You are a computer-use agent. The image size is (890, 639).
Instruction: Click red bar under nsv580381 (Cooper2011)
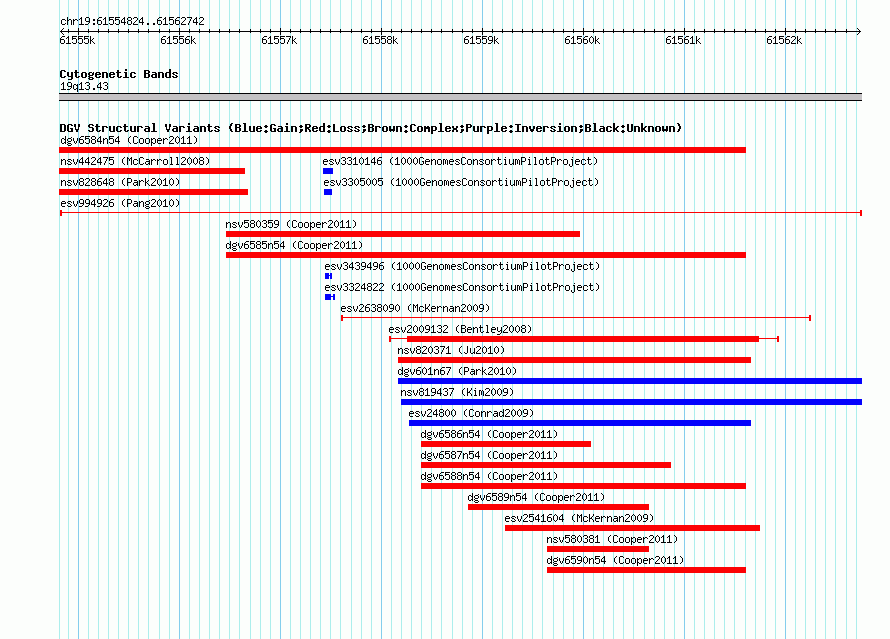pyautogui.click(x=598, y=549)
